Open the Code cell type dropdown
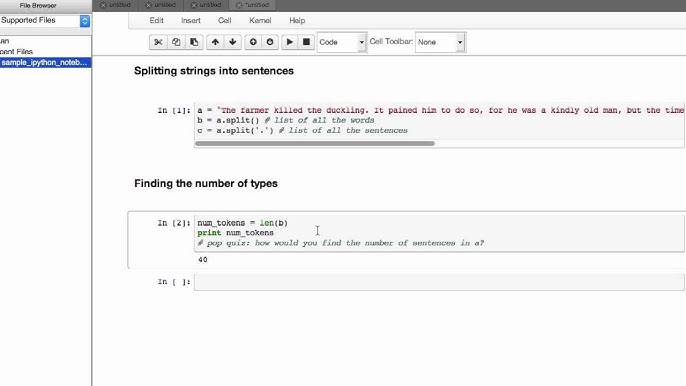This screenshot has width=686, height=386. [x=342, y=42]
